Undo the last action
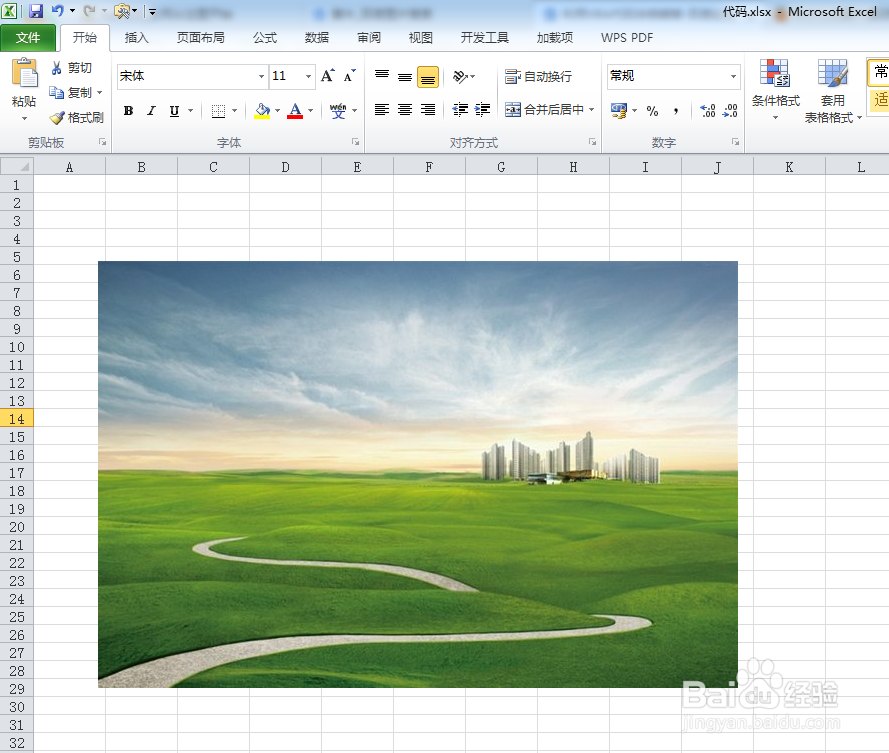The width and height of the screenshot is (889, 753). click(58, 11)
